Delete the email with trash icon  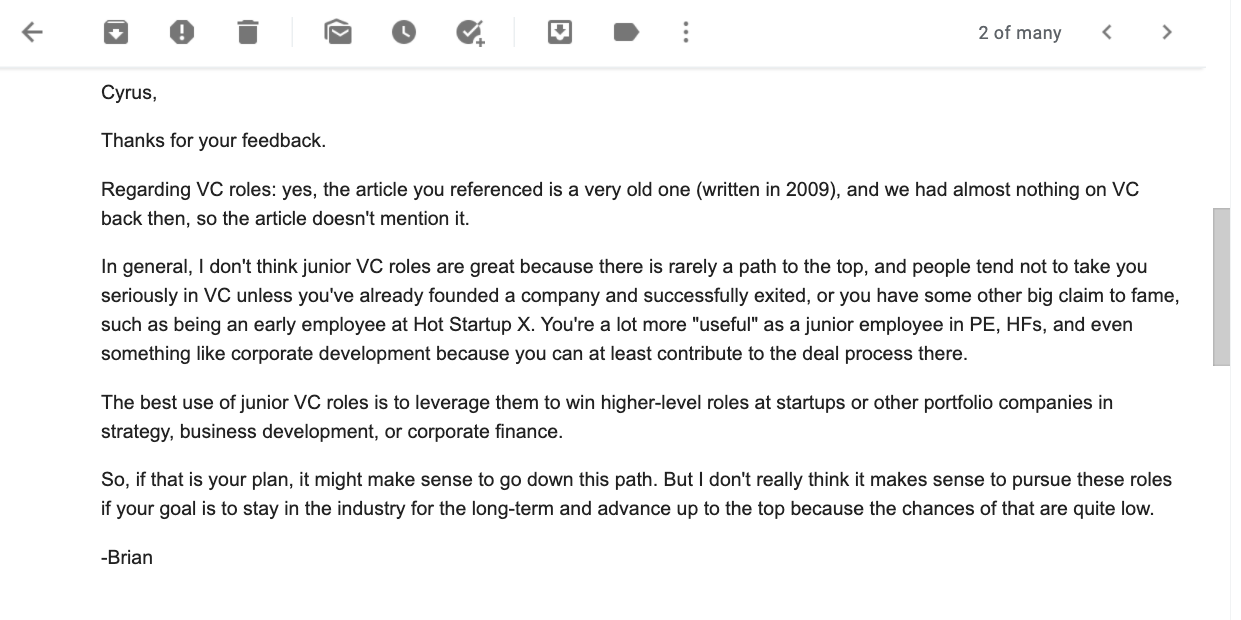point(248,32)
